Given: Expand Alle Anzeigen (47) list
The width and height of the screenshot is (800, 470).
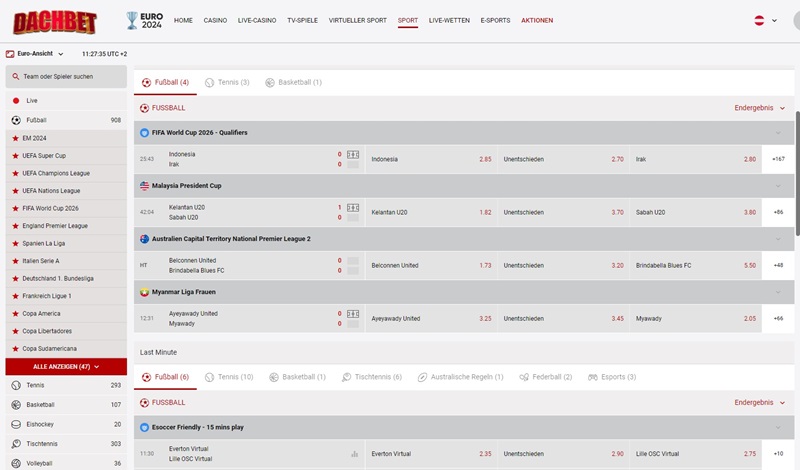Looking at the screenshot, I should [66, 367].
